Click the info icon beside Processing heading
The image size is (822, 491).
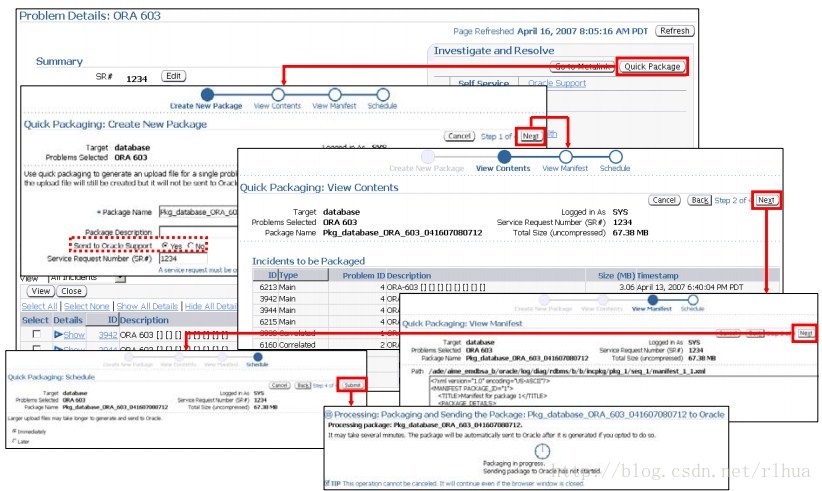329,414
